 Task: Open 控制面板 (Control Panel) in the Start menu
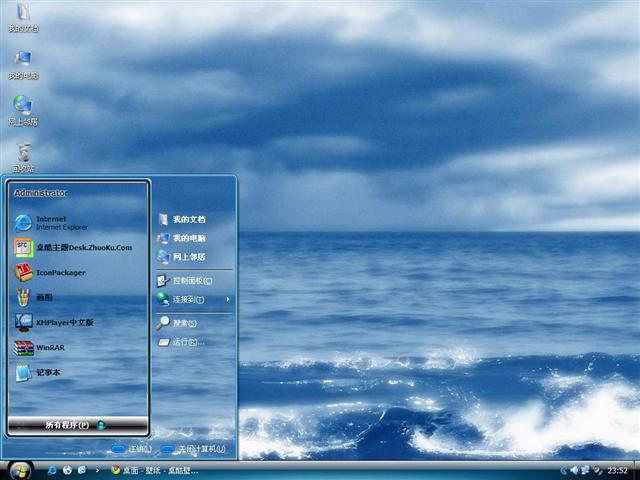(190, 281)
